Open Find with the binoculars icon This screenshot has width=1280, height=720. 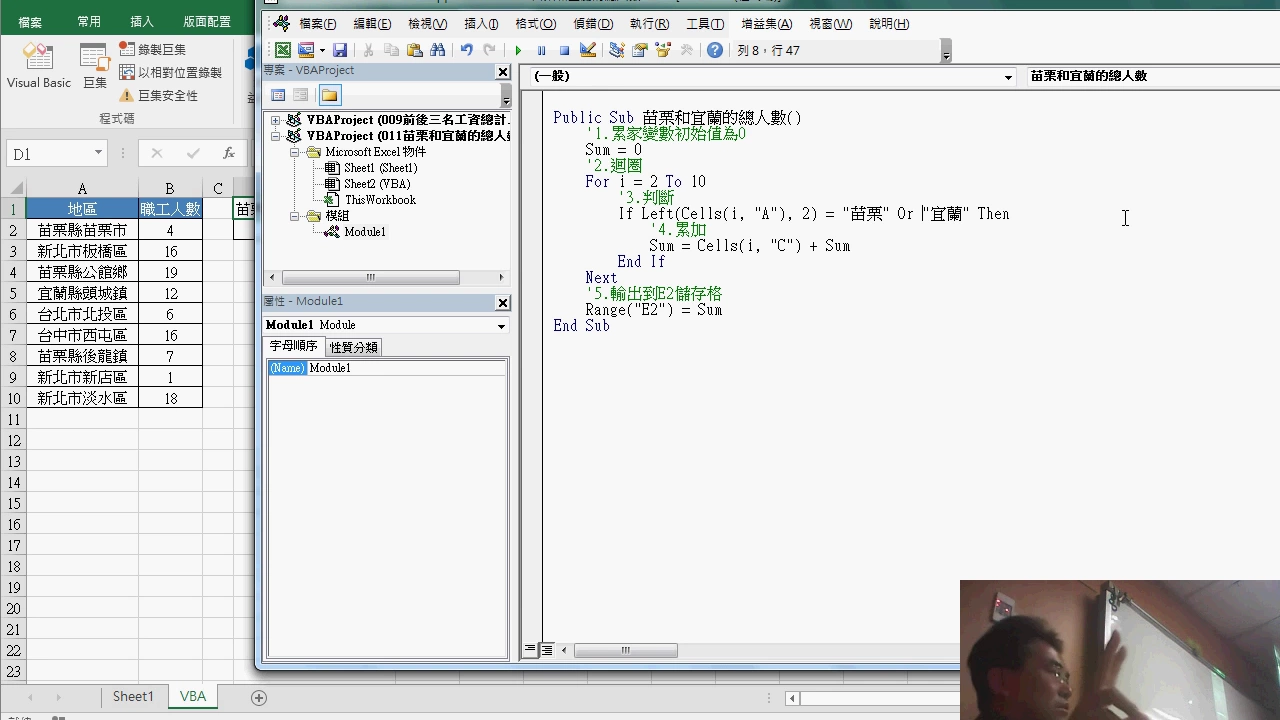click(437, 50)
